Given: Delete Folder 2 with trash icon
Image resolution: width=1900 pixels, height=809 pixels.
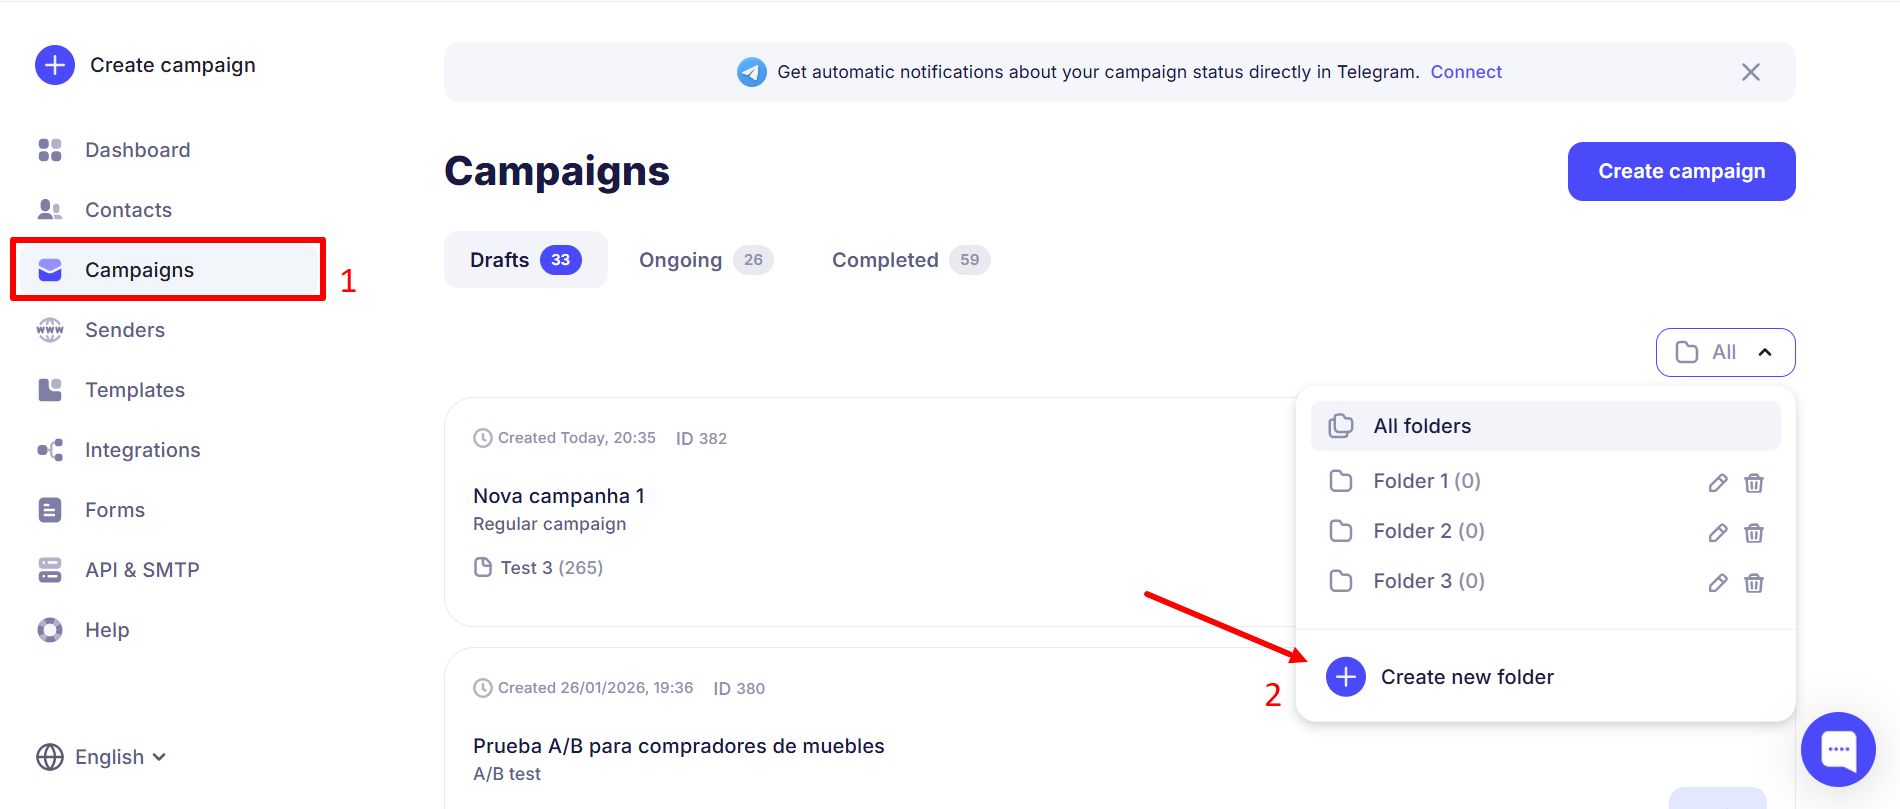Looking at the screenshot, I should (x=1754, y=533).
